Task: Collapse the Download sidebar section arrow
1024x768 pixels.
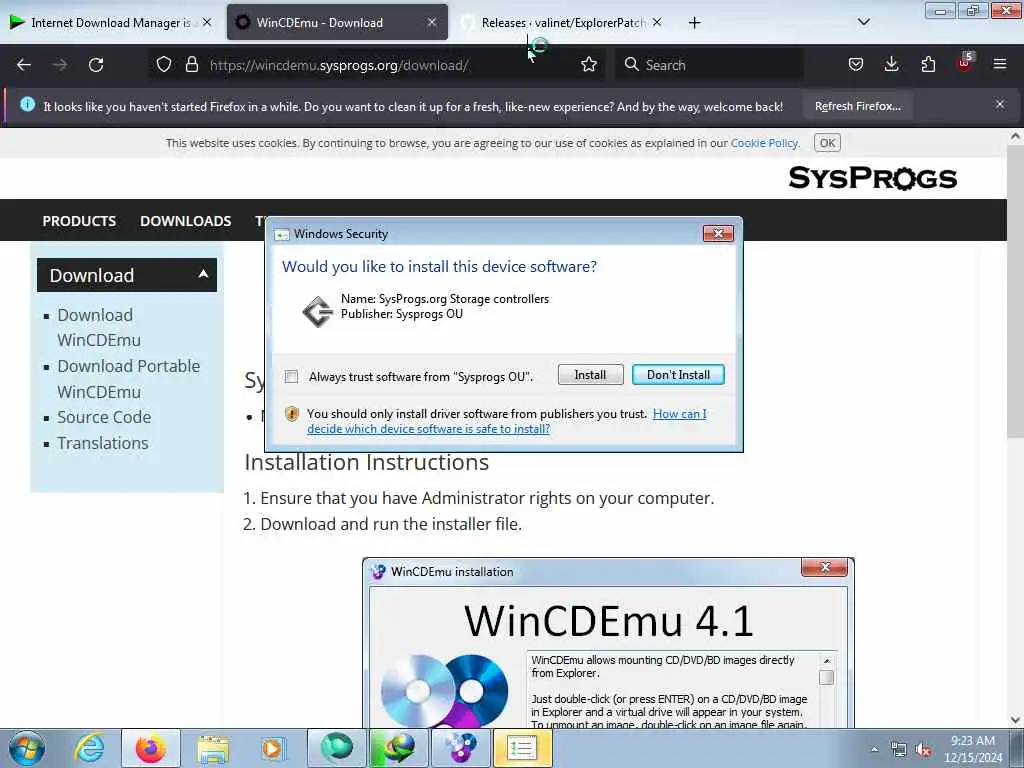Action: 203,274
